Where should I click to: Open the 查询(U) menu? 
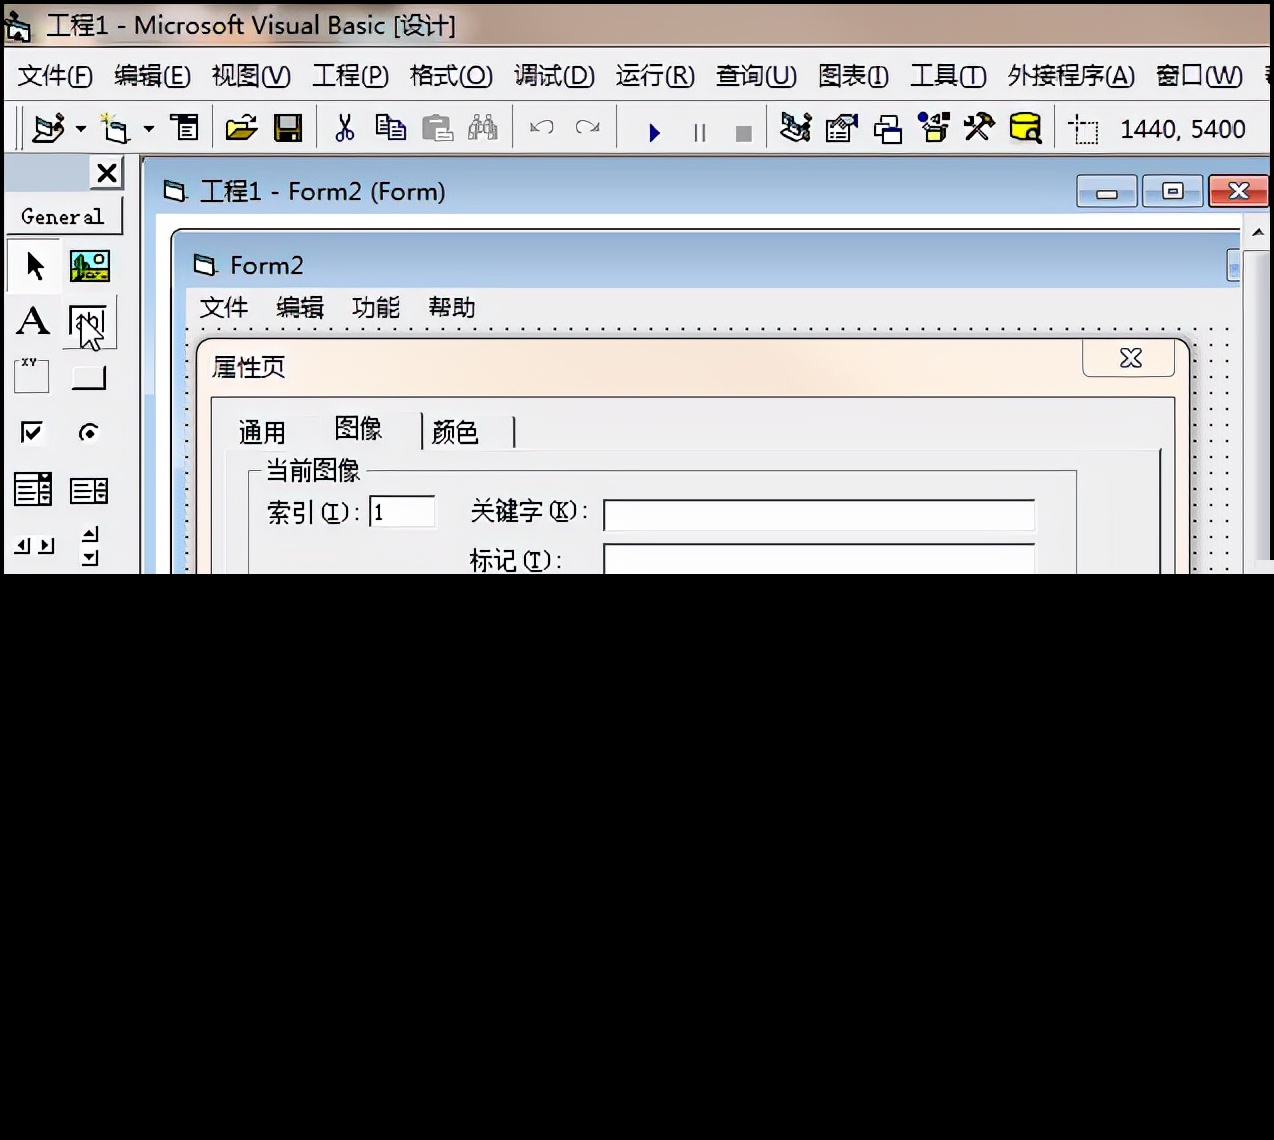coord(756,76)
